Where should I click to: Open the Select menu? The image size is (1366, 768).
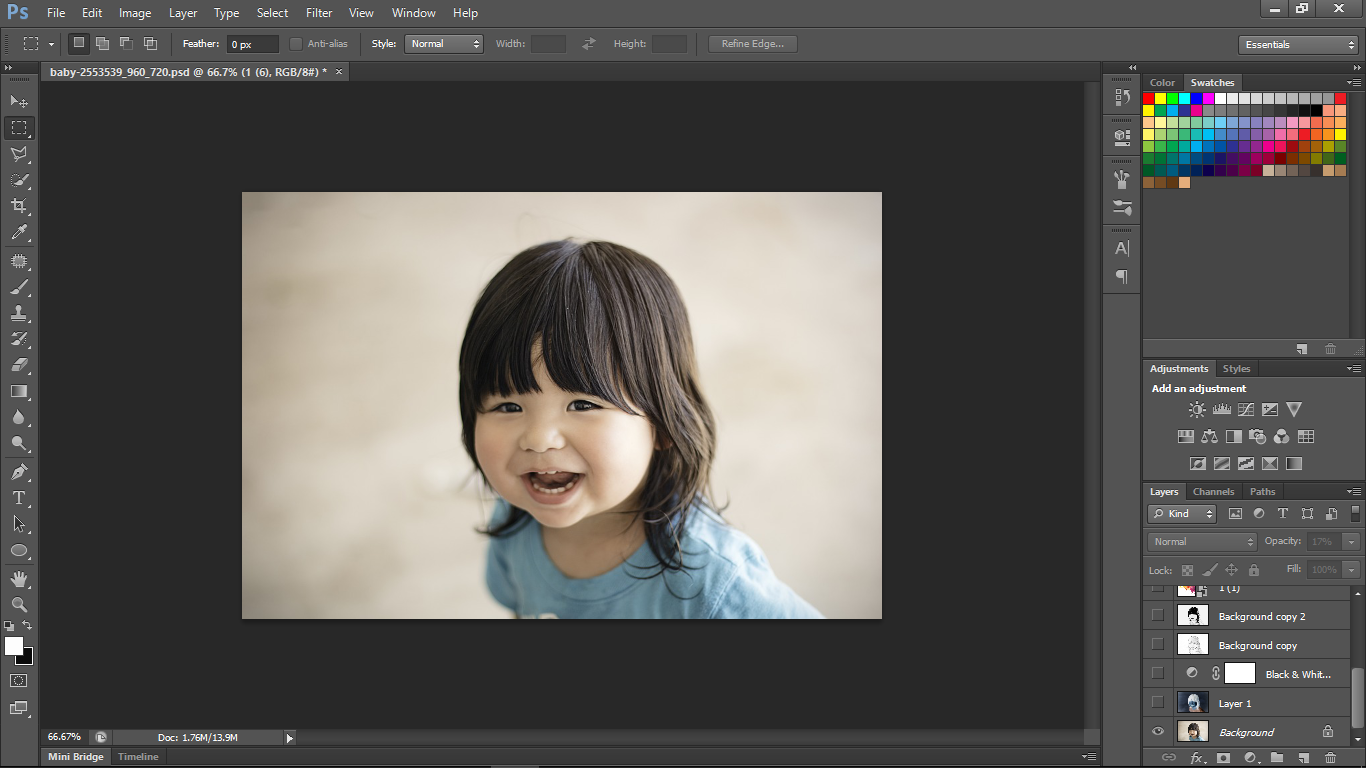272,13
